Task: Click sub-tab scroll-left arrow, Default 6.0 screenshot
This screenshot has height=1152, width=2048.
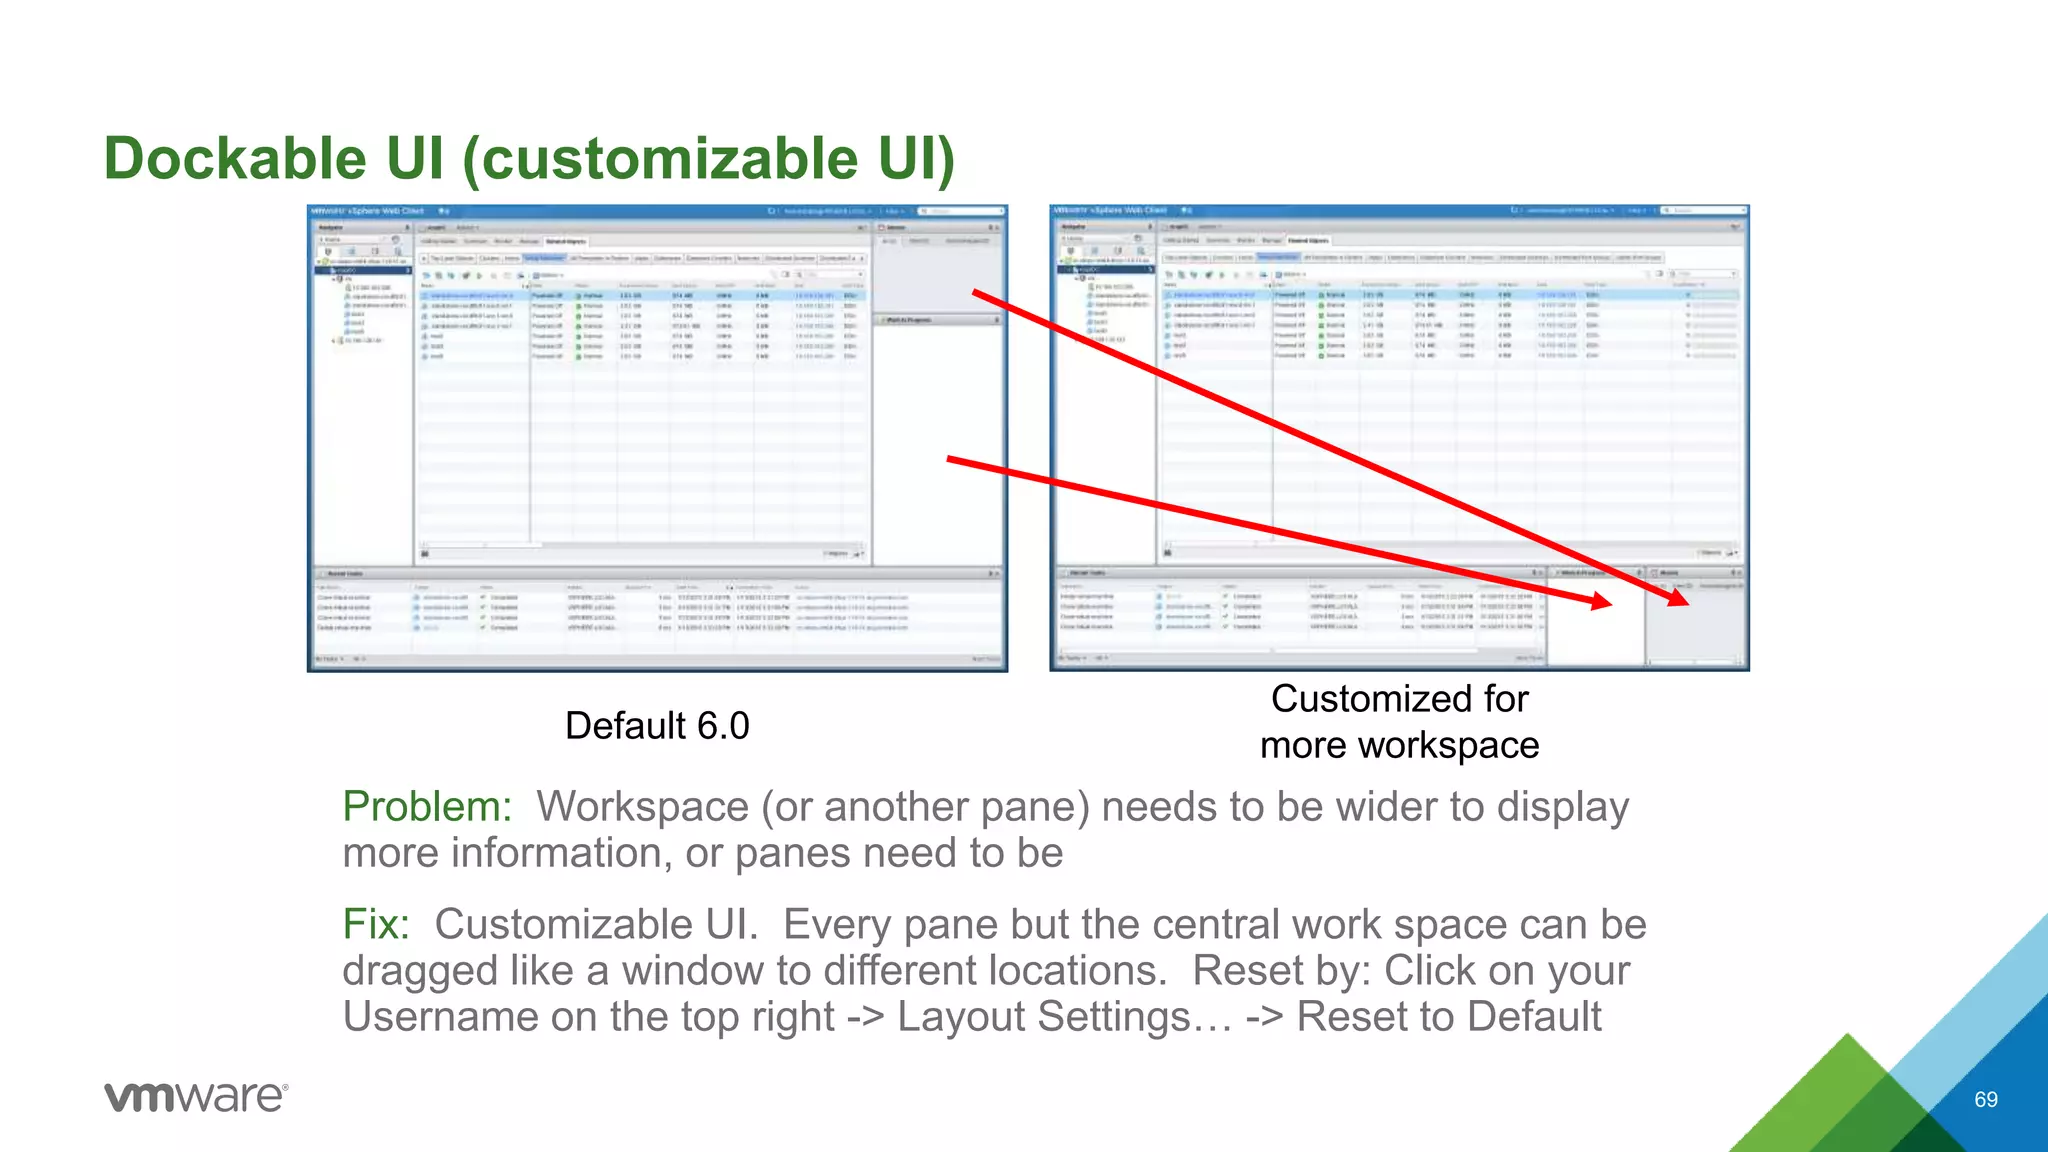Action: tap(423, 258)
